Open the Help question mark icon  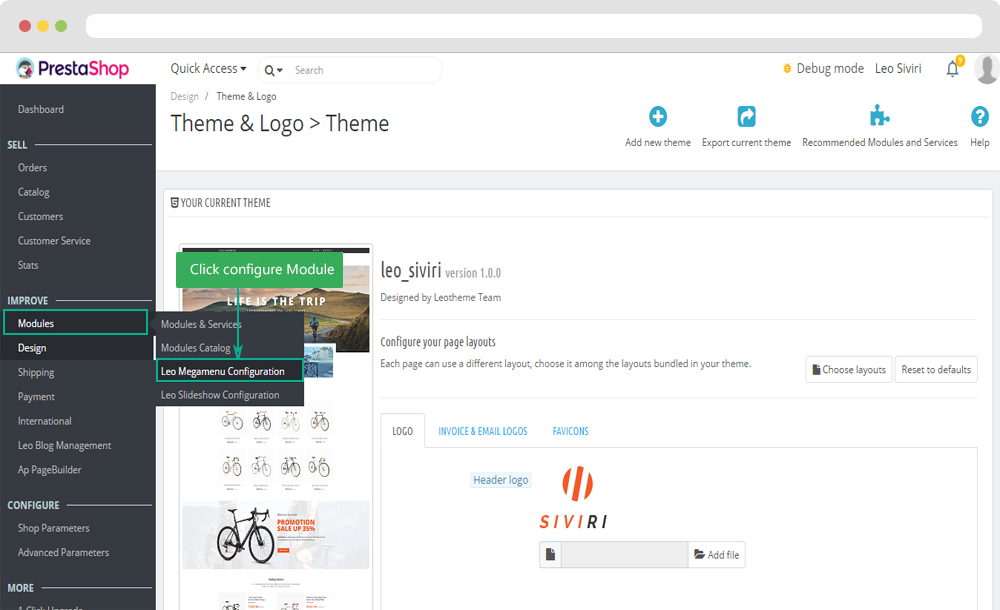(980, 117)
